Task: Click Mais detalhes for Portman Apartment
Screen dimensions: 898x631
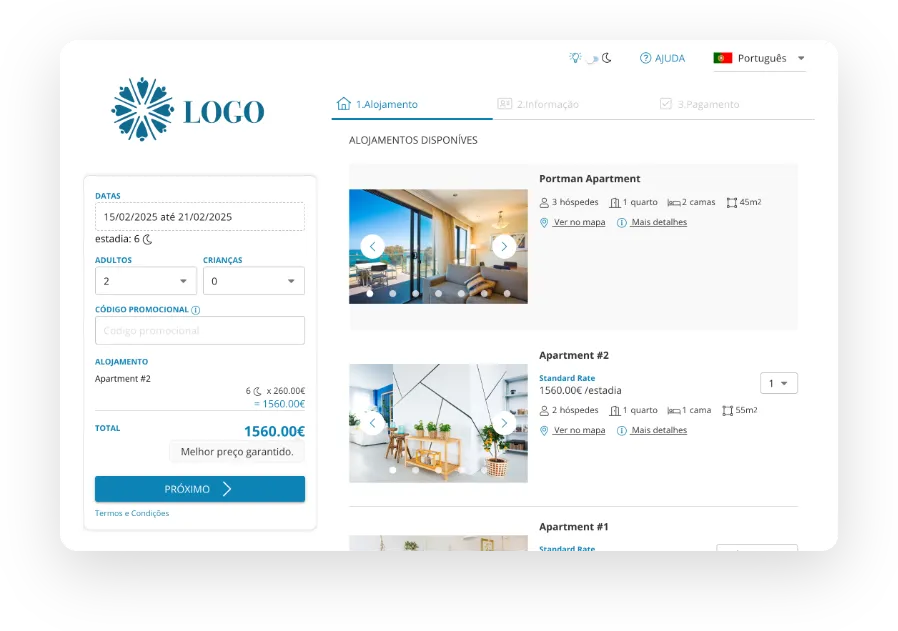Action: 659,222
